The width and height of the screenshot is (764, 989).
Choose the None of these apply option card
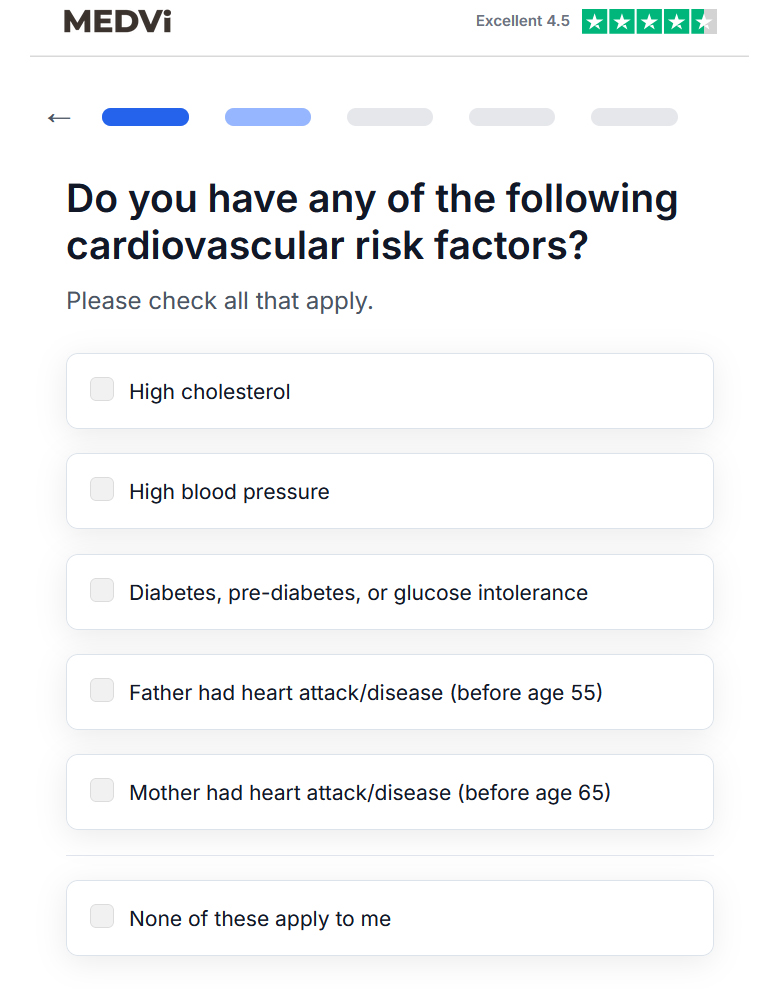point(390,918)
